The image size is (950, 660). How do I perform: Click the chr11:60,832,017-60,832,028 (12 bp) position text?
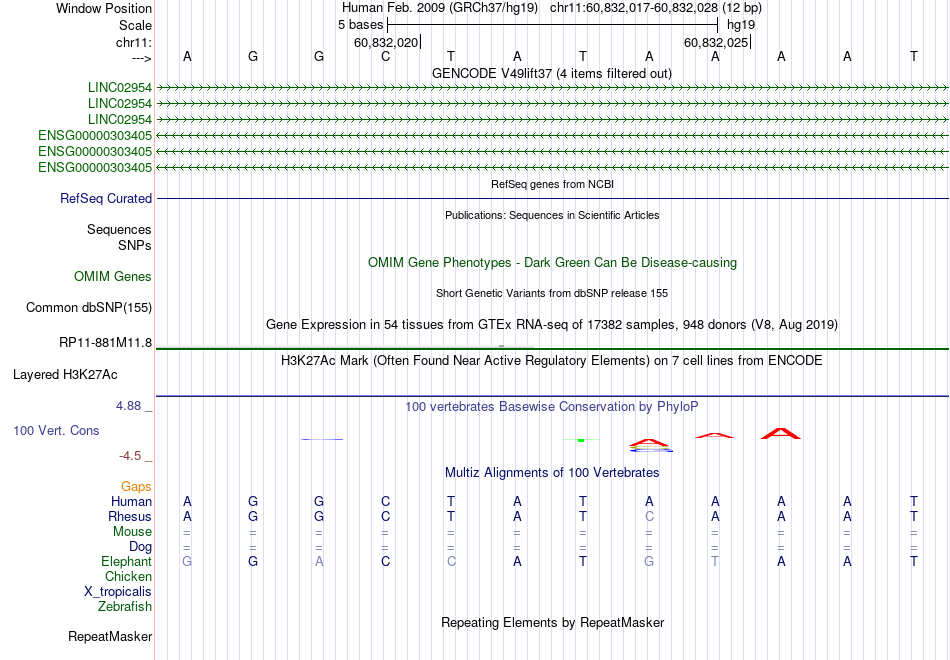click(656, 8)
